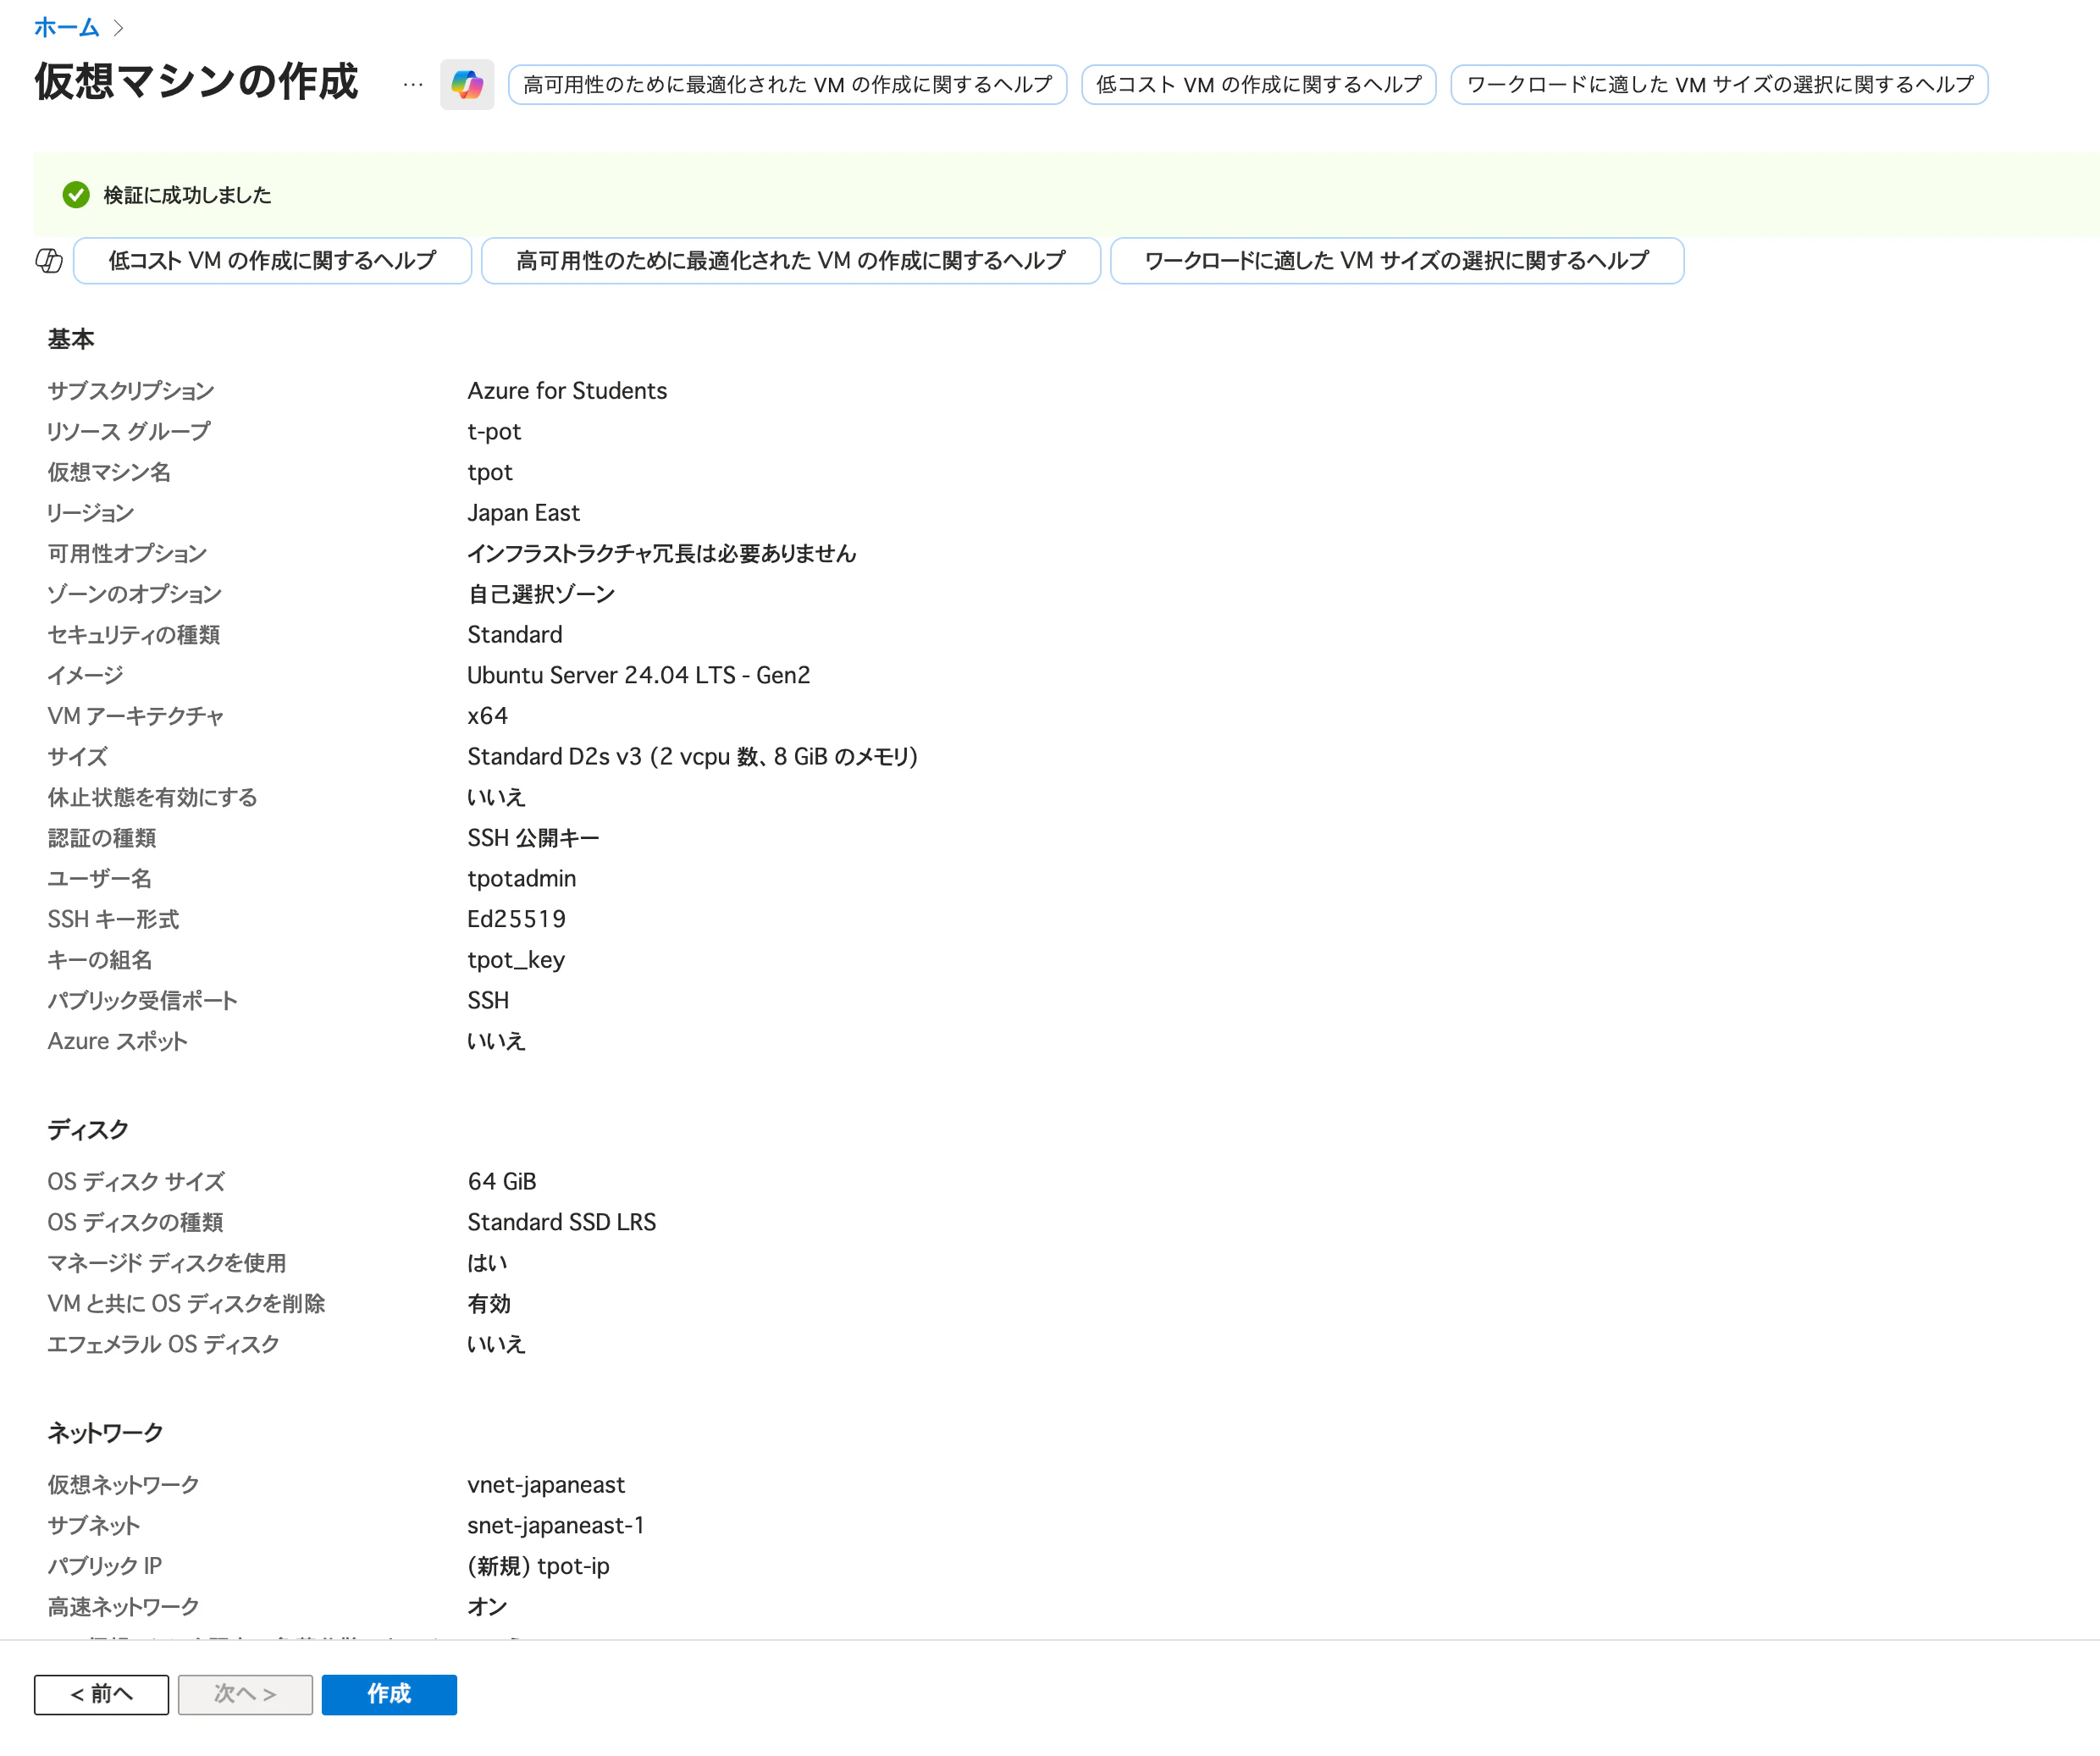Click the ホーム breadcrumb link
The image size is (2100, 1756).
pyautogui.click(x=66, y=27)
